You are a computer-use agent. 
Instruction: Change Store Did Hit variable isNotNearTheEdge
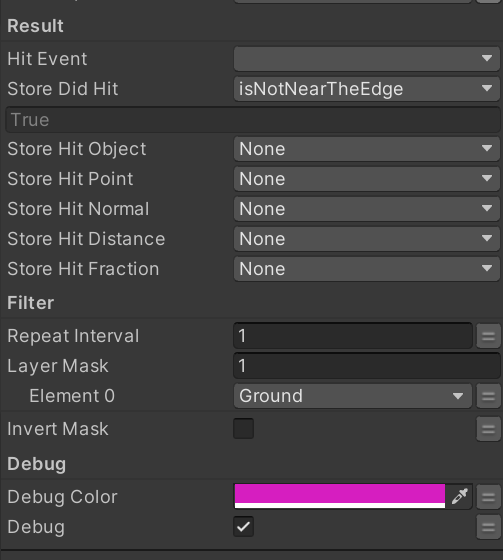pos(367,89)
